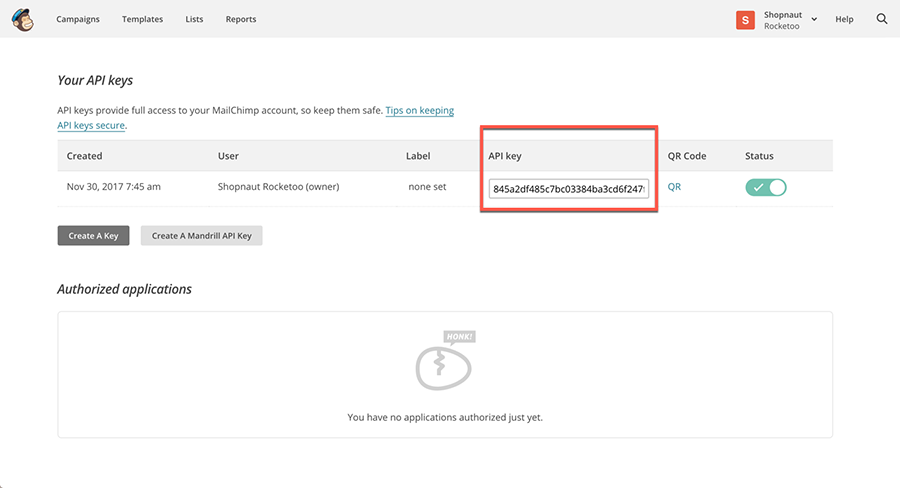Click the MailChimp monkey logo
Viewport: 900px width, 488px height.
(x=22, y=19)
